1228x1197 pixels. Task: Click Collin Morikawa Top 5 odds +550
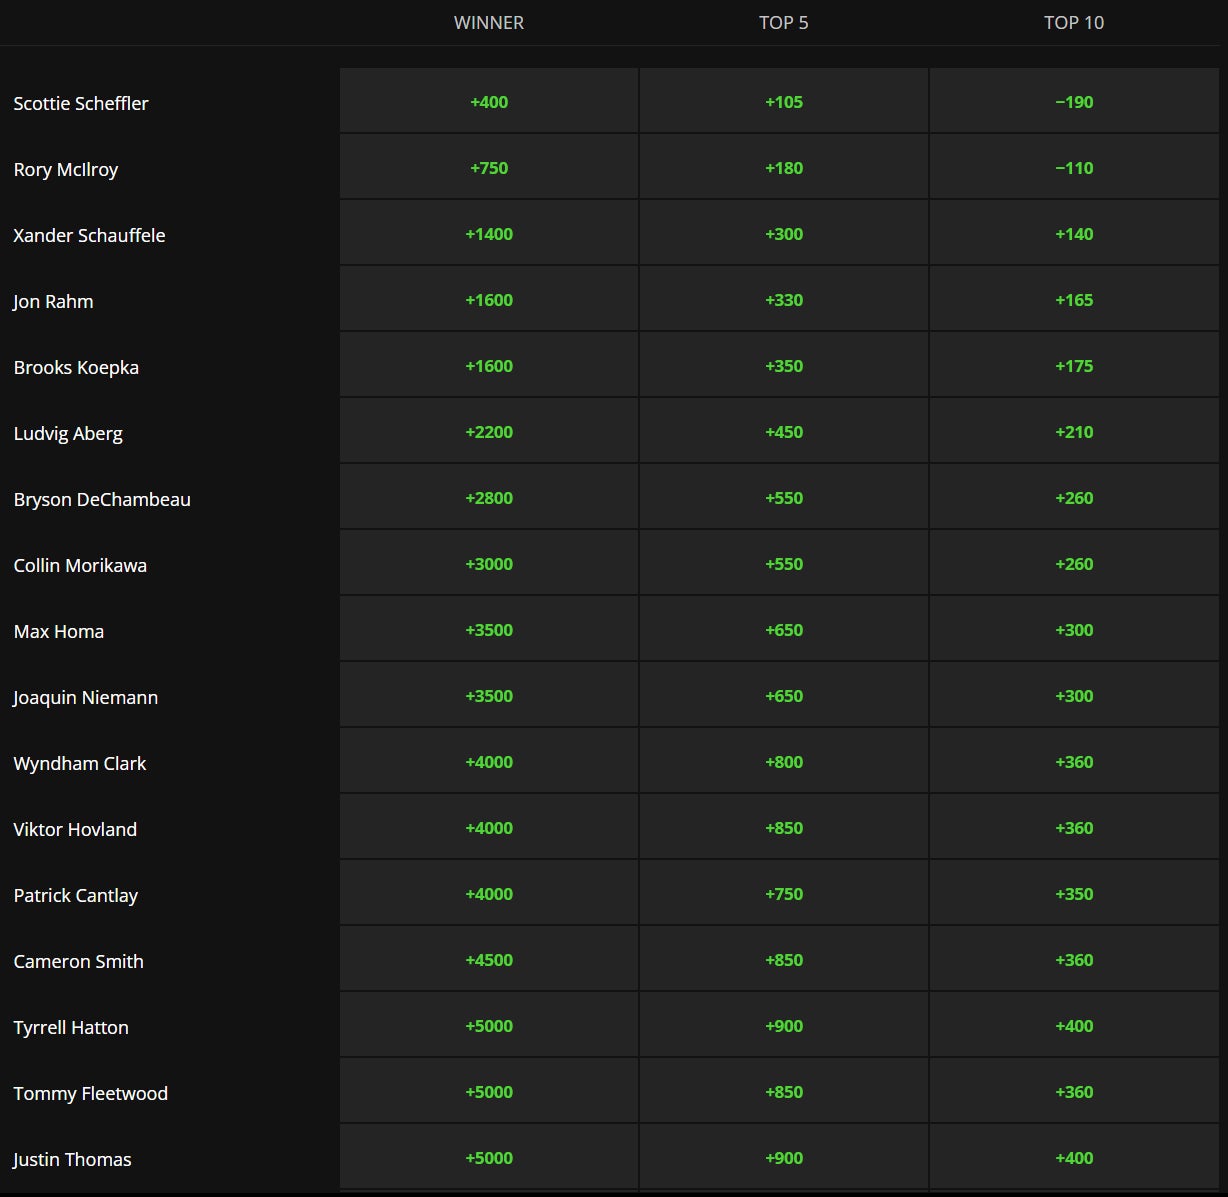point(783,564)
